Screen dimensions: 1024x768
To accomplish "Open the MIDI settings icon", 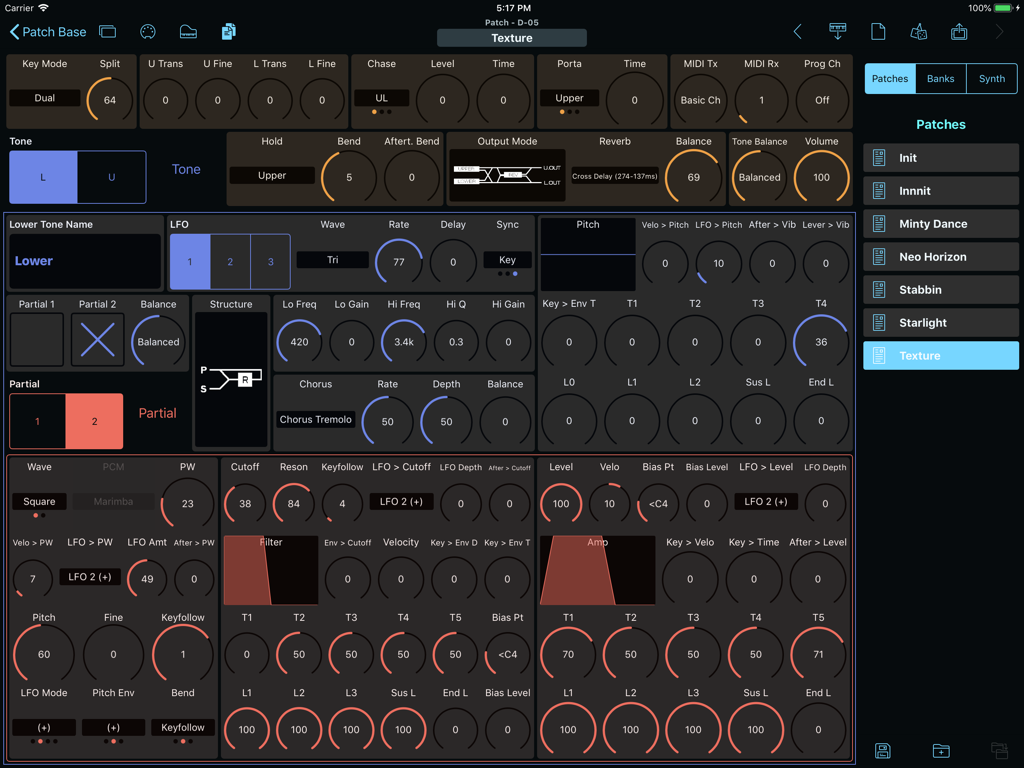I will pos(147,31).
